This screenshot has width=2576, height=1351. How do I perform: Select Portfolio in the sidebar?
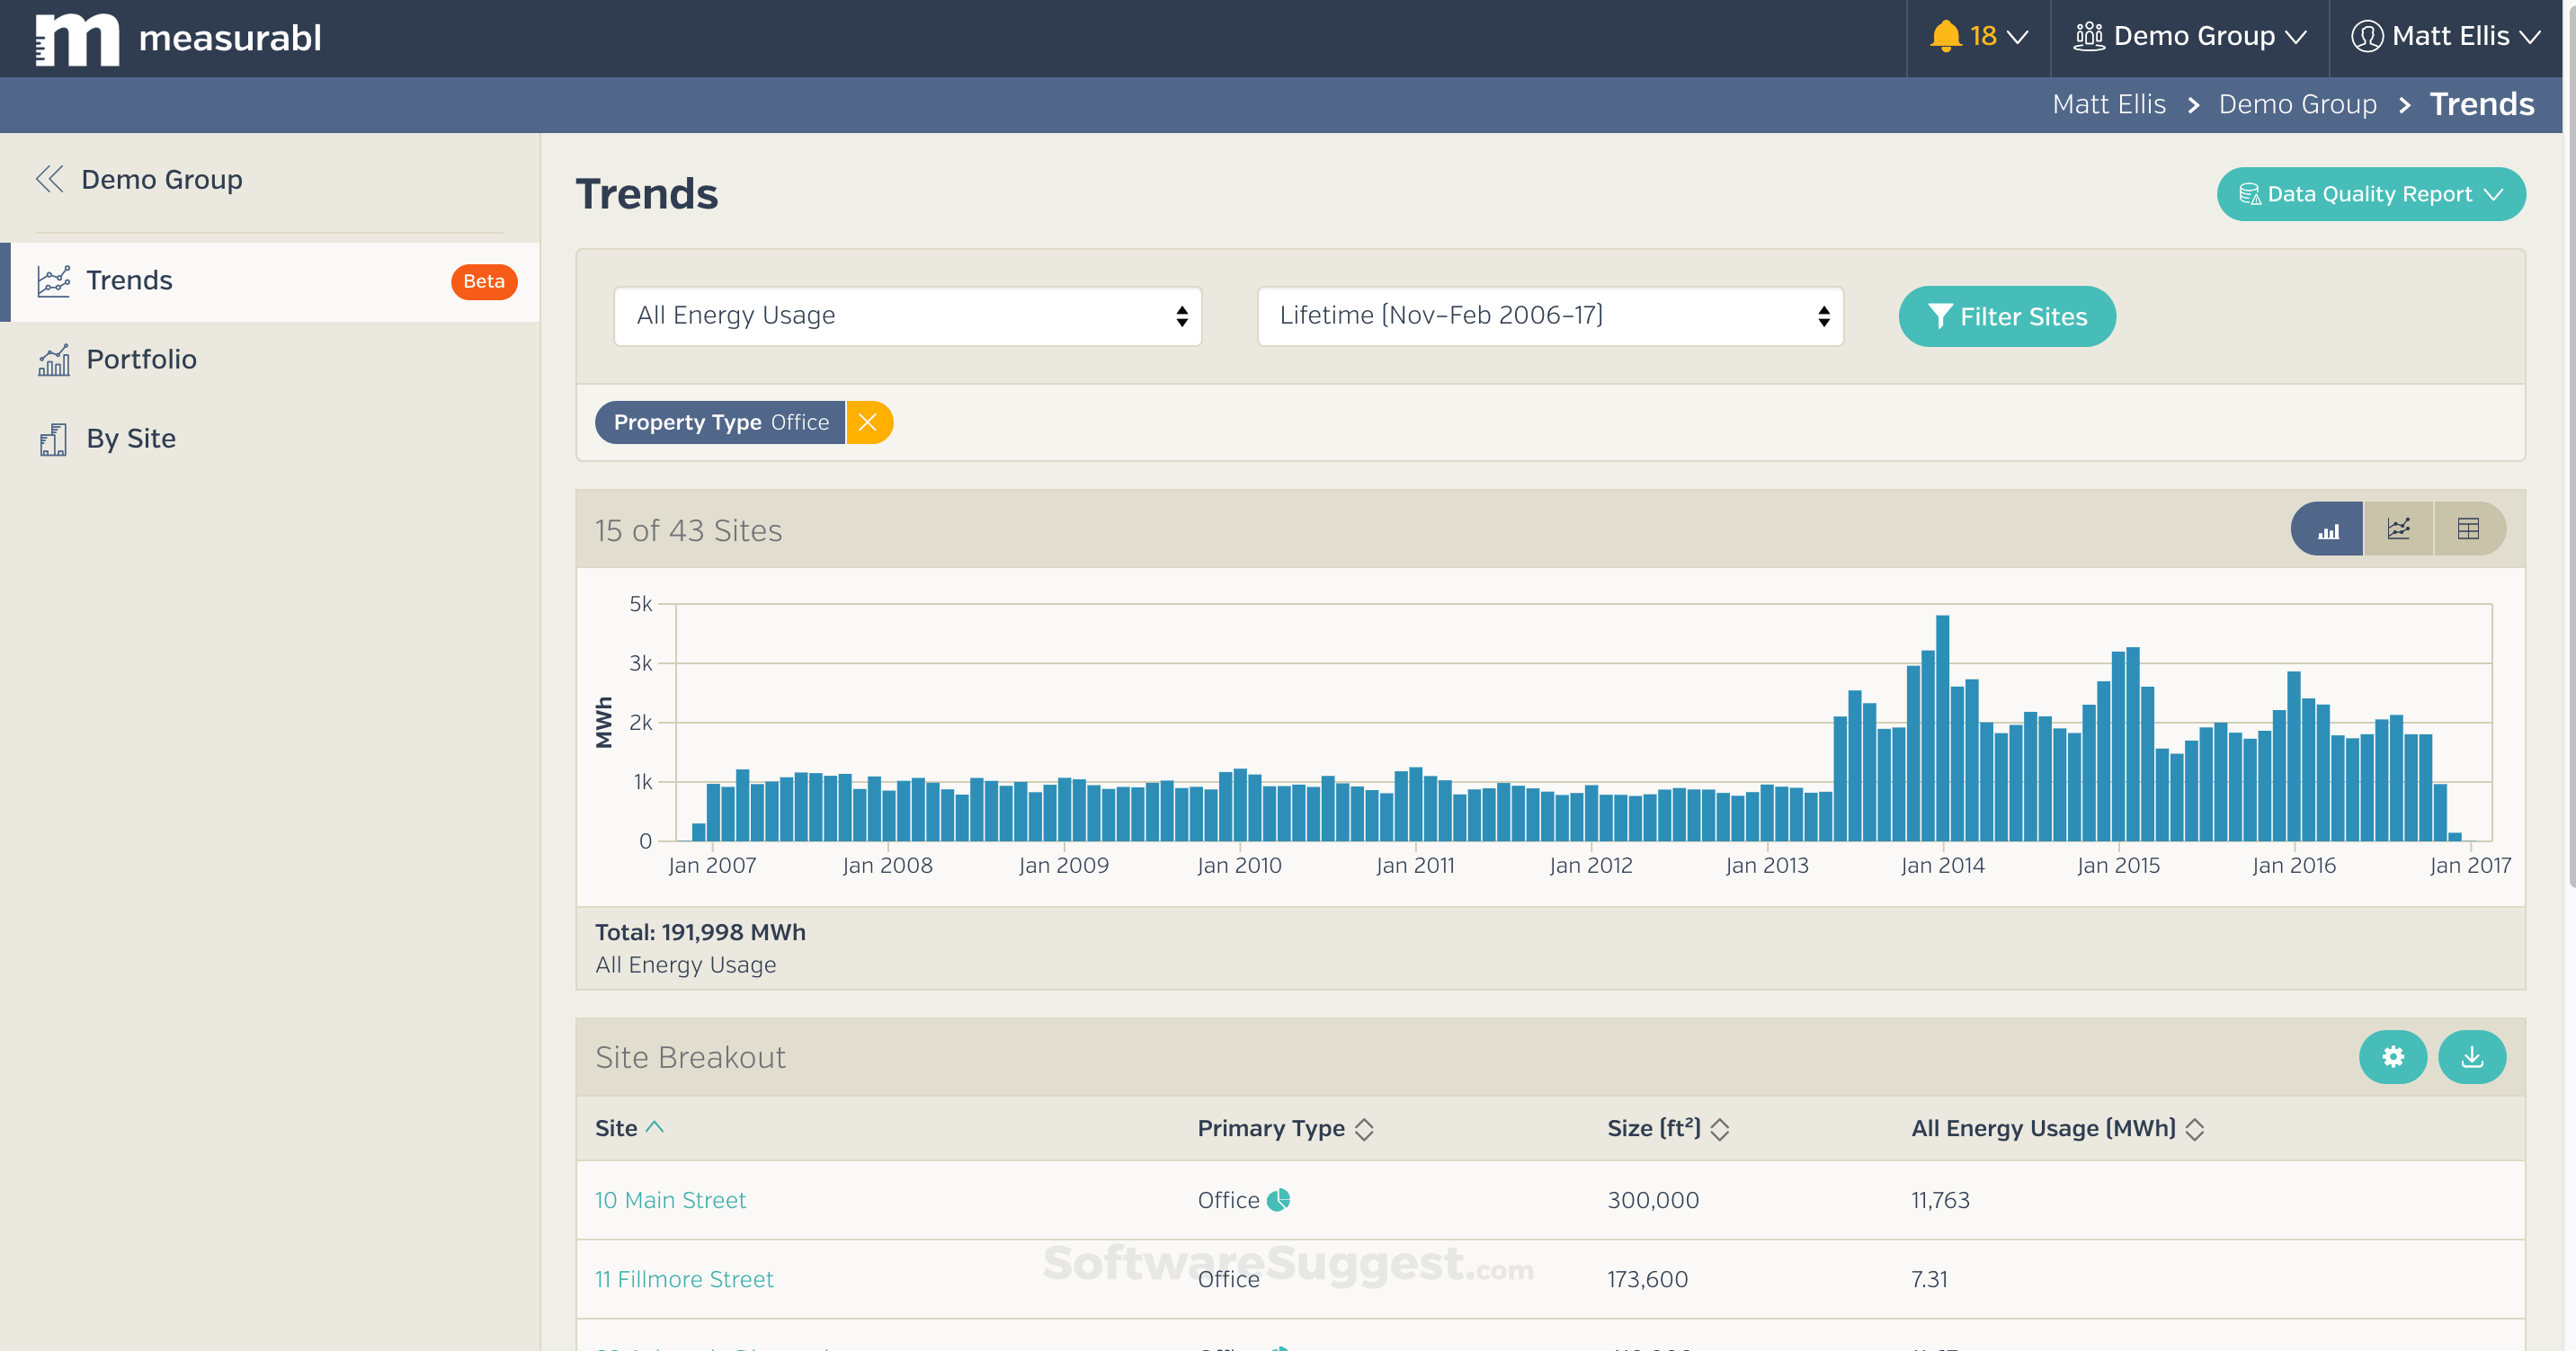(x=140, y=359)
